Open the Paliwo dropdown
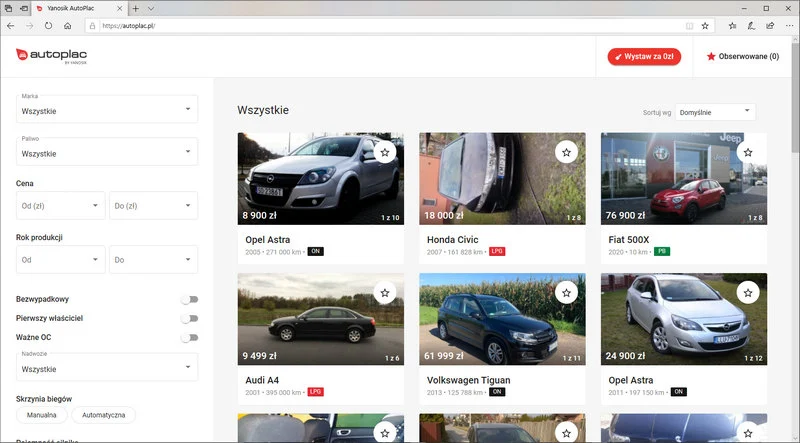The height and width of the screenshot is (443, 800). pos(107,151)
